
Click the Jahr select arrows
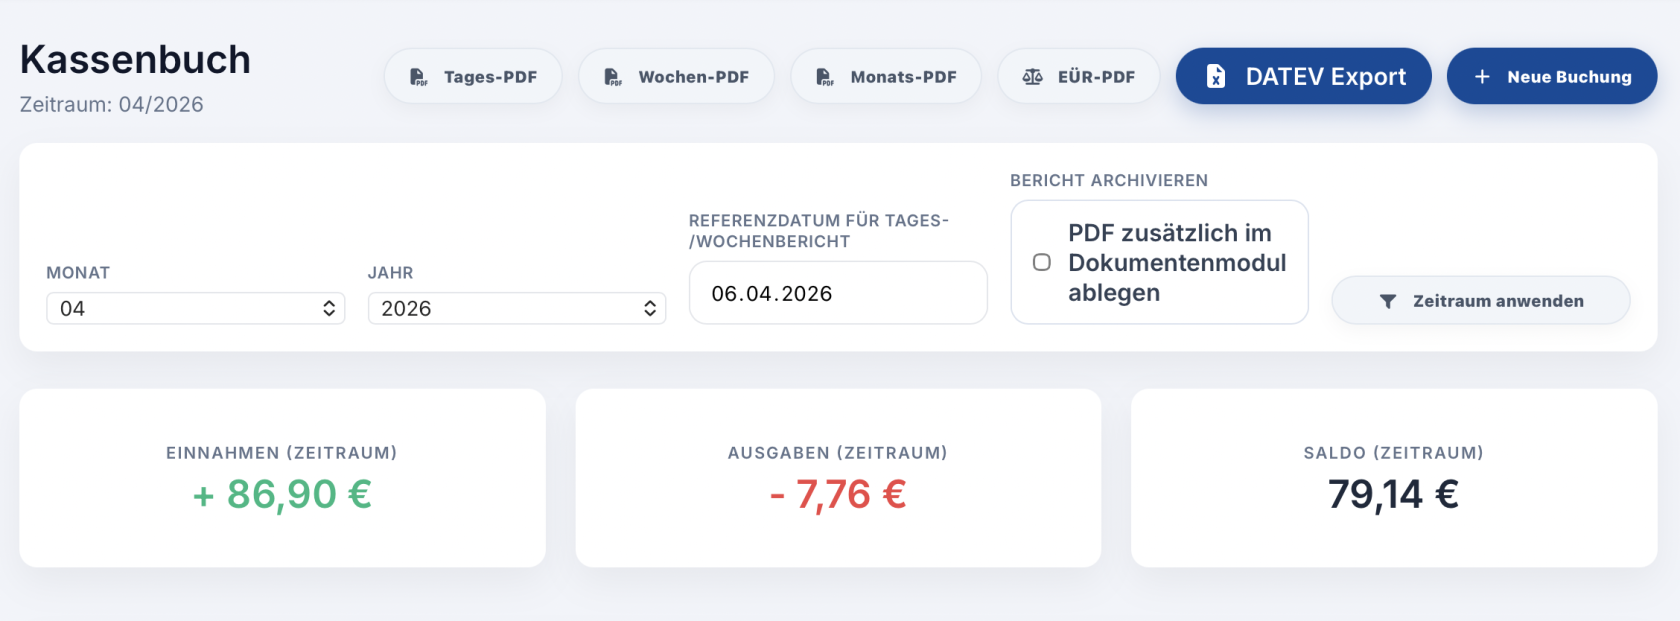point(650,308)
